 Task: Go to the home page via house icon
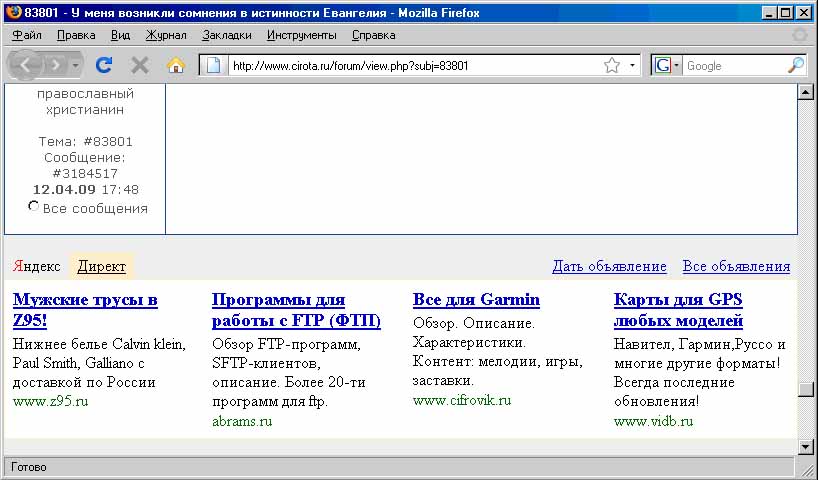(x=176, y=66)
